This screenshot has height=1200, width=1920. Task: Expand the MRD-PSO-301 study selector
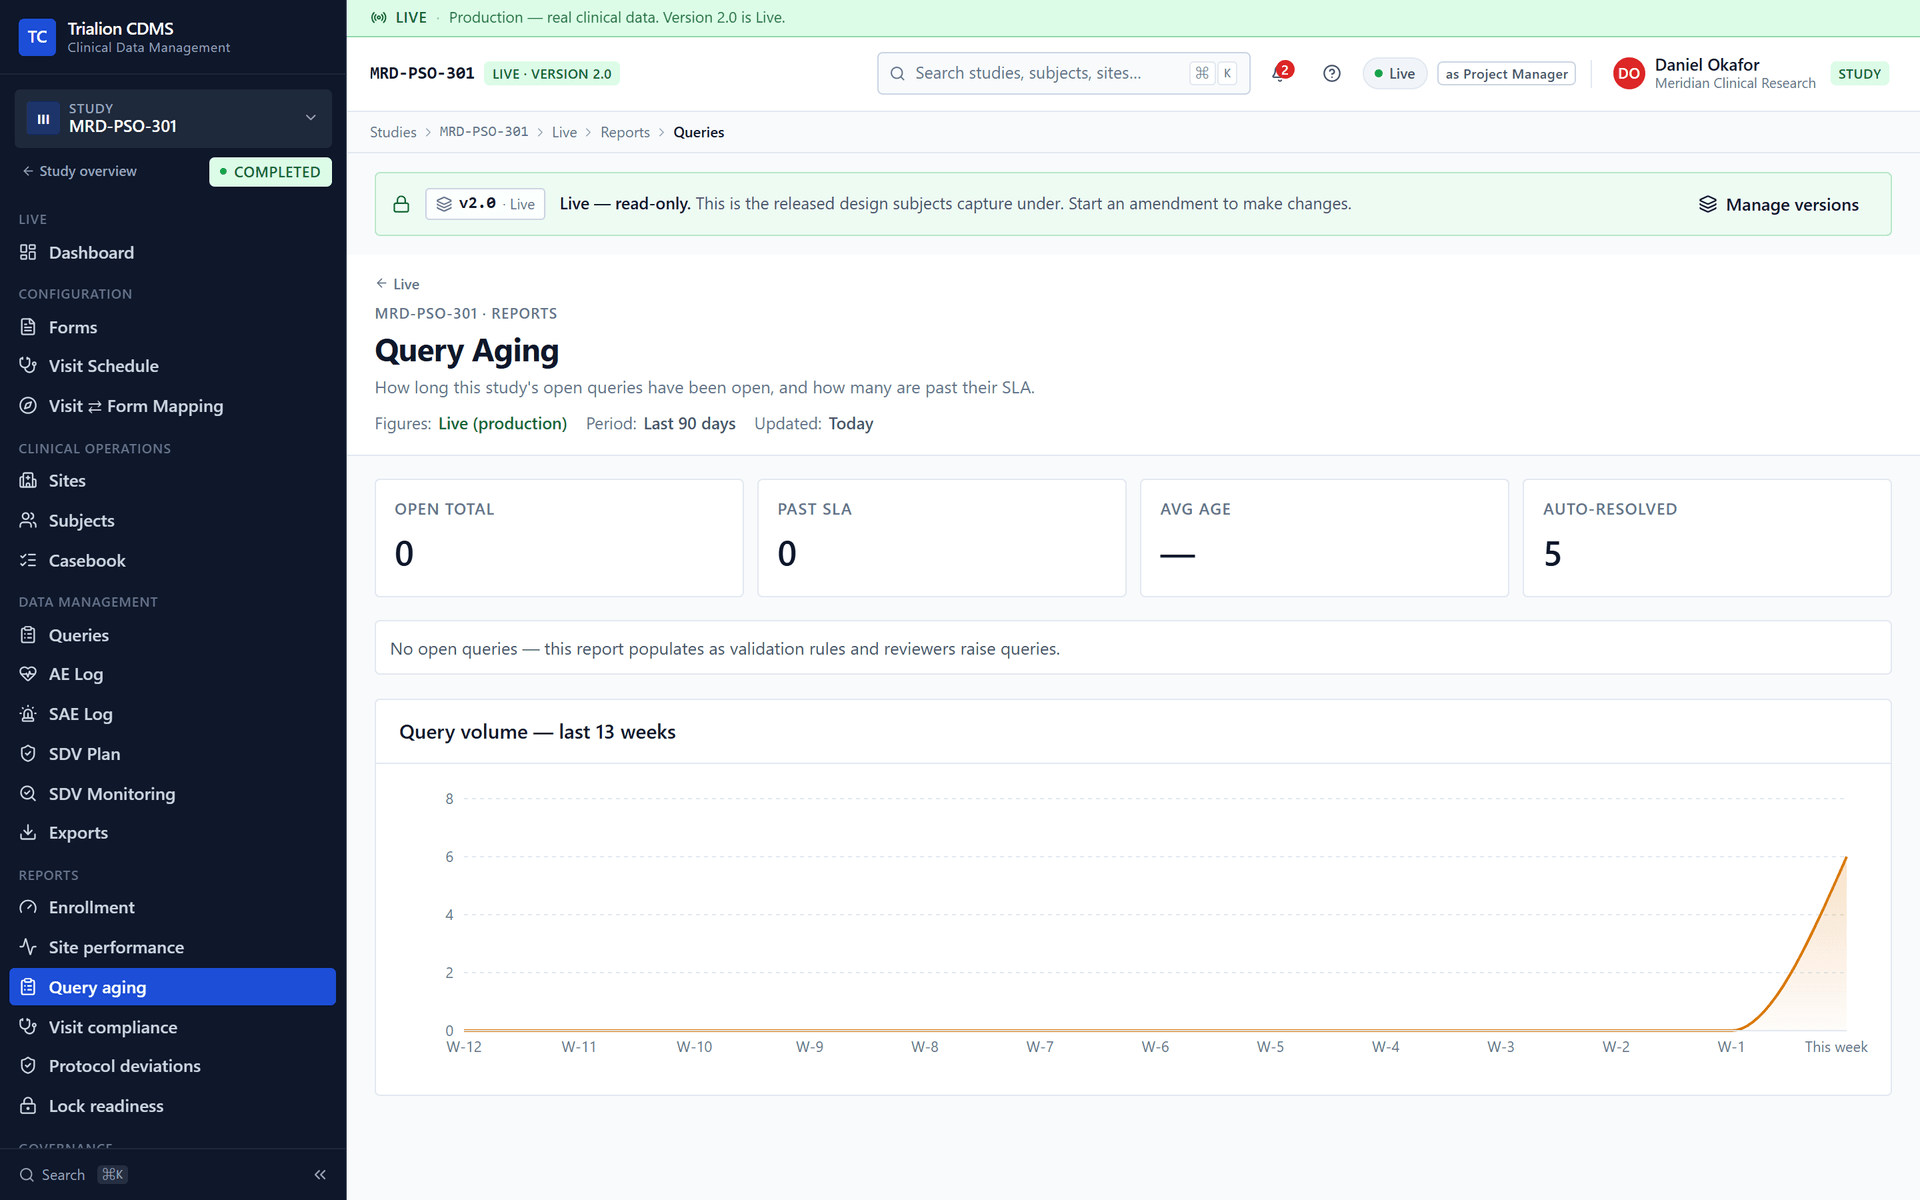[172, 118]
